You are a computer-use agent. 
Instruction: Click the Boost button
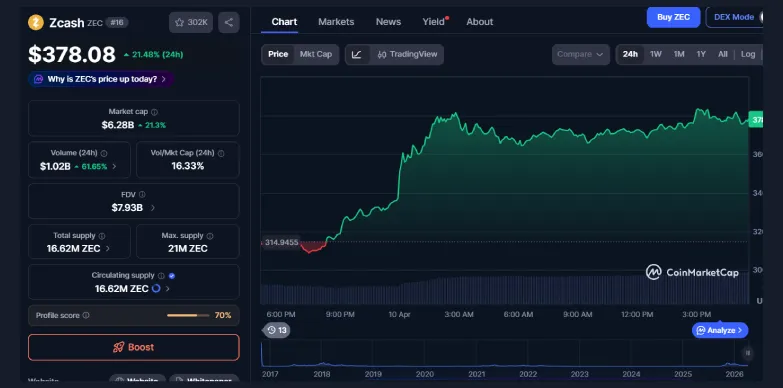(134, 347)
